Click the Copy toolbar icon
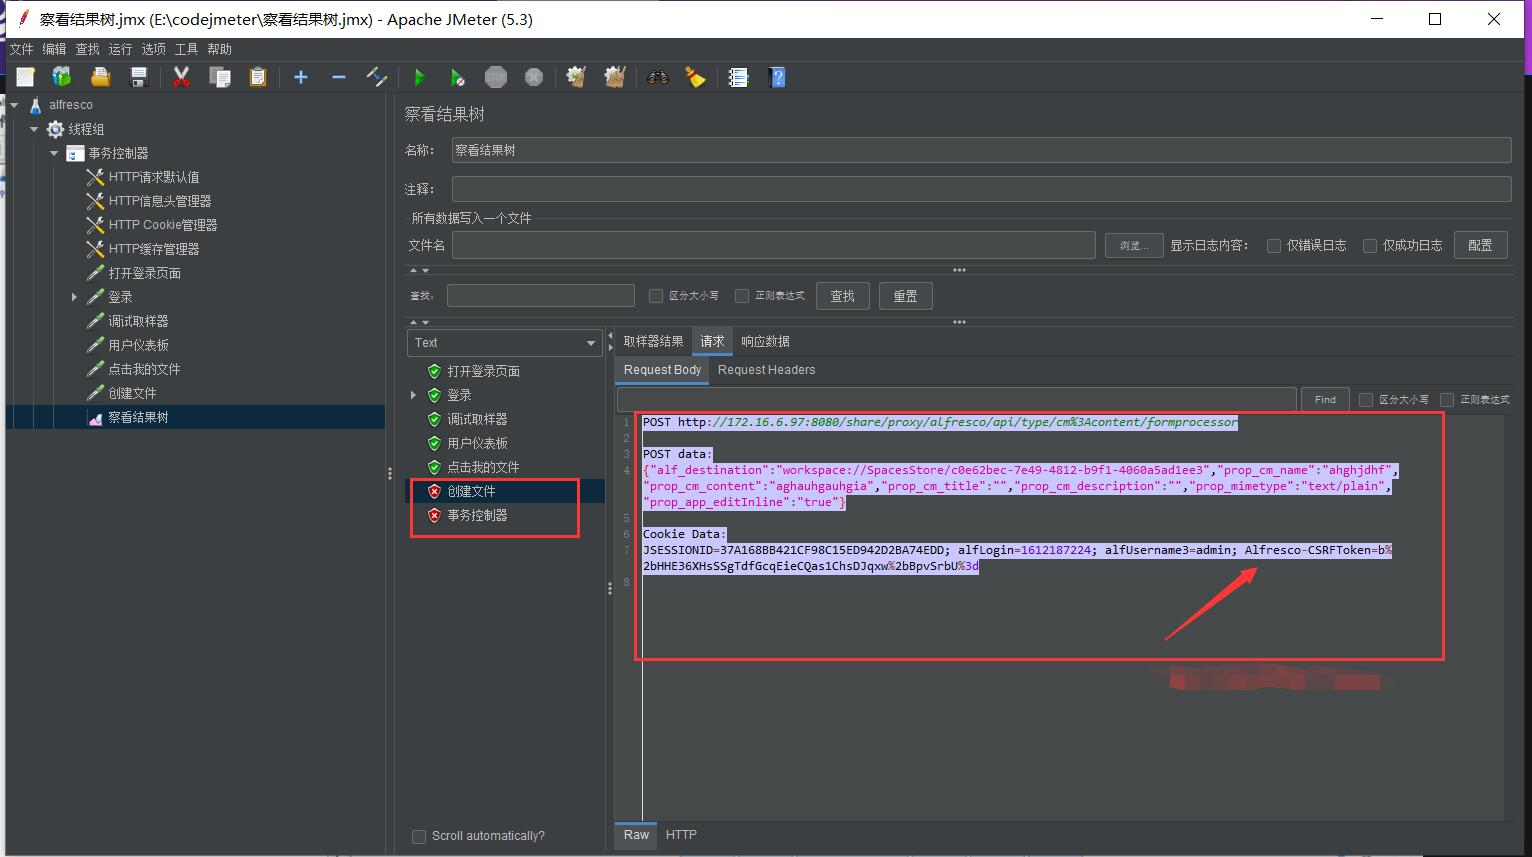Screen dimensions: 1532x857 219,77
